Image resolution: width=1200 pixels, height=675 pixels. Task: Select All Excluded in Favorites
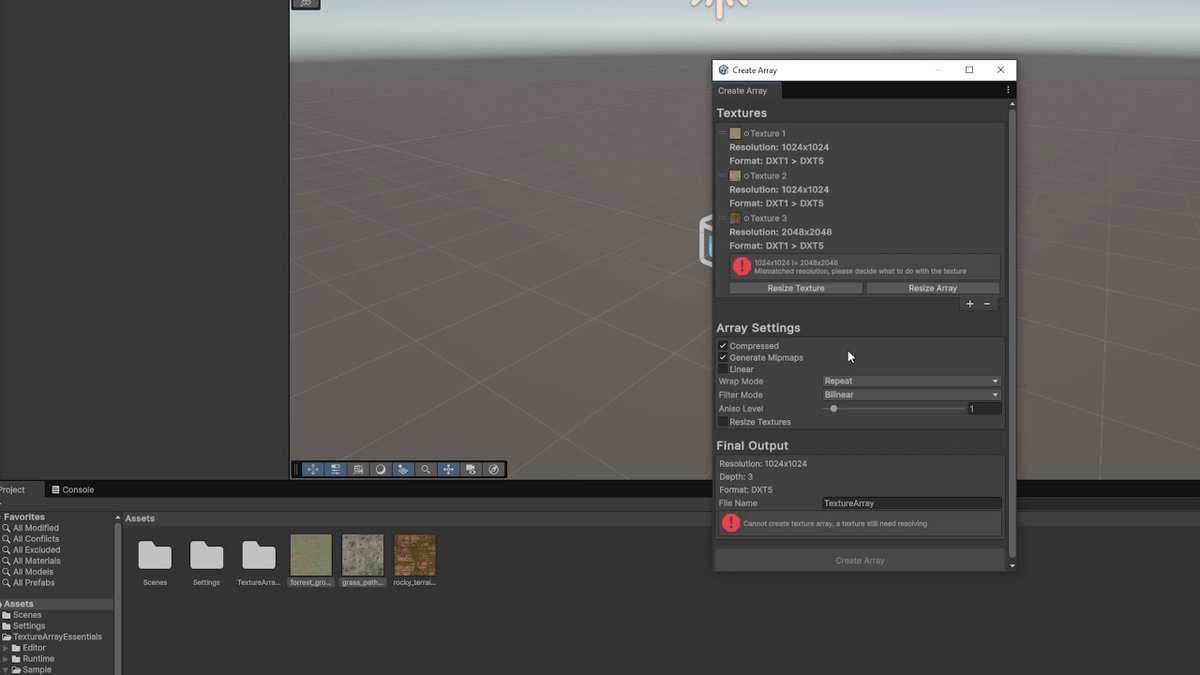[36, 550]
